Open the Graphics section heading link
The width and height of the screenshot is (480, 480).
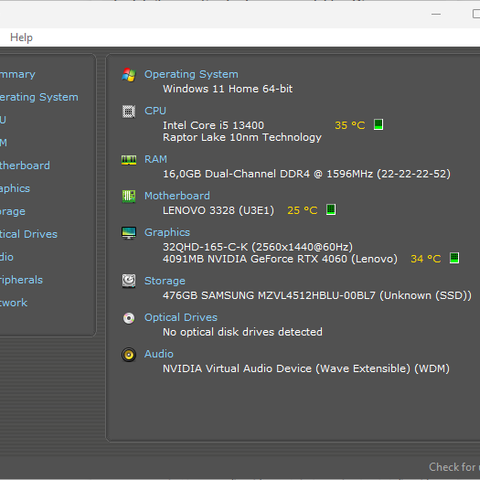pyautogui.click(x=167, y=232)
